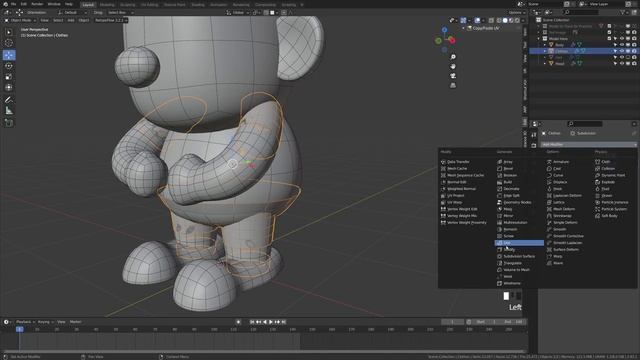Toggle Model Here collection exclude checkbox
This screenshot has width=640, height=360.
609,39
